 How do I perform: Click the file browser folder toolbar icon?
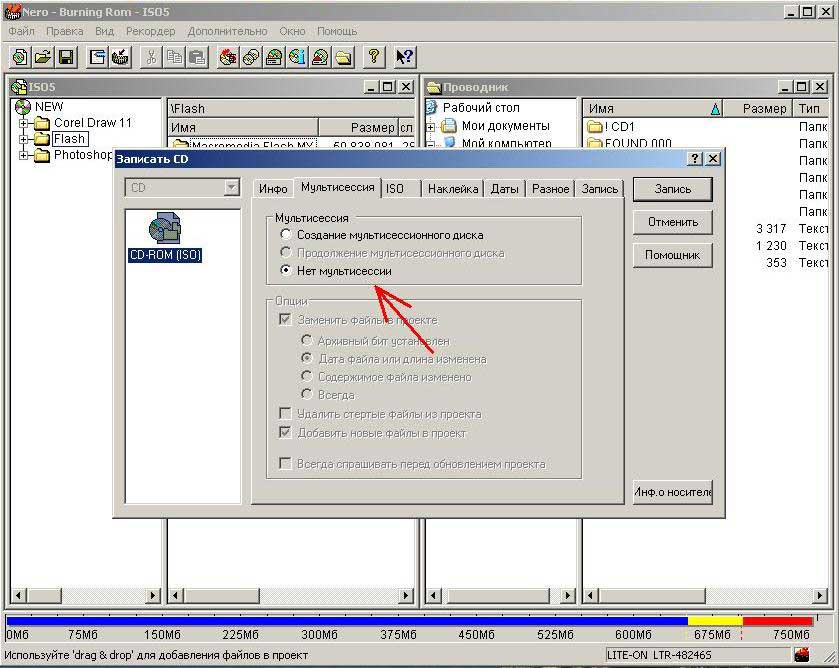point(343,57)
